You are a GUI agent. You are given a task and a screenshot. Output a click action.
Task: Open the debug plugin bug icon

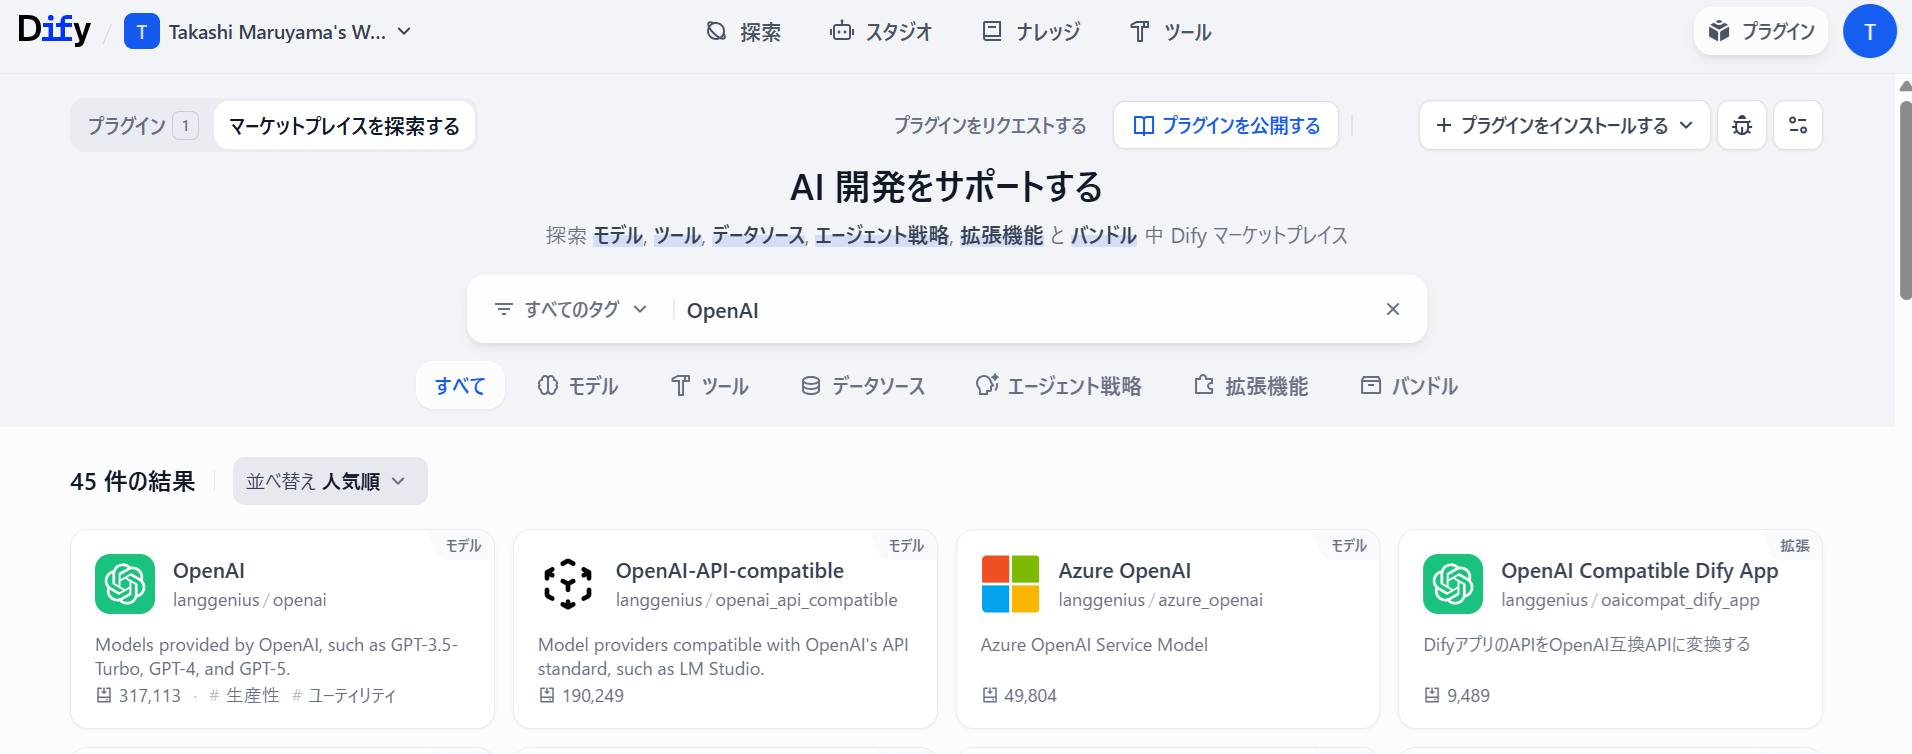(1742, 125)
